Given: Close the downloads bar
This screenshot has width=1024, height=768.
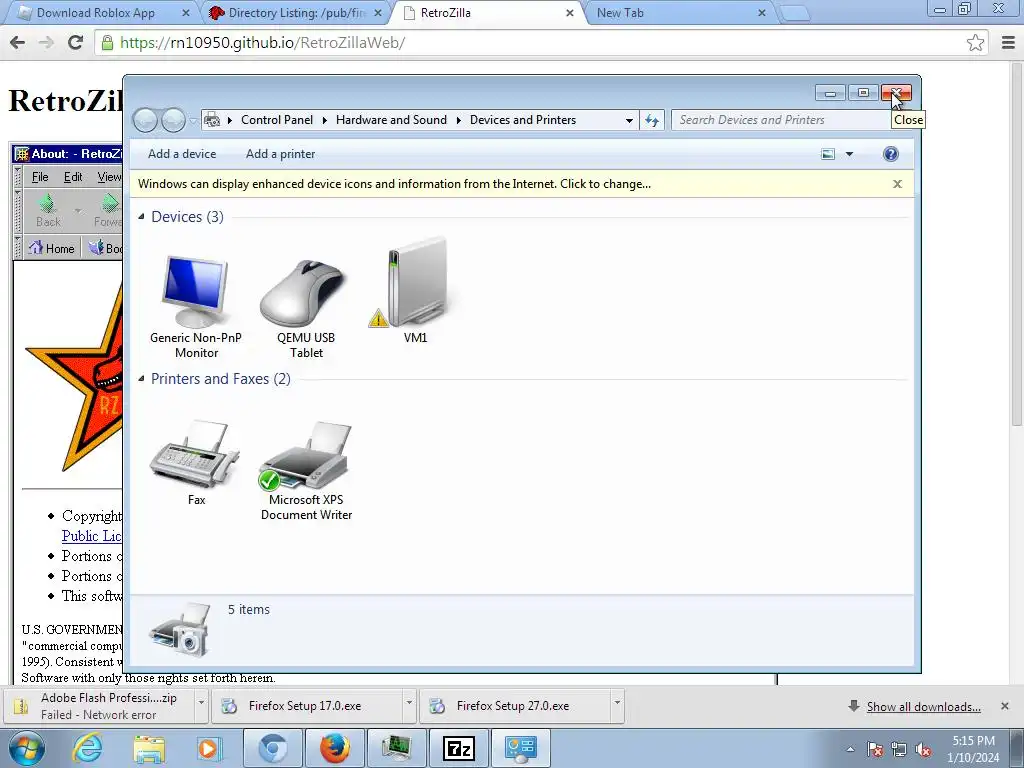Looking at the screenshot, I should pos(1004,706).
